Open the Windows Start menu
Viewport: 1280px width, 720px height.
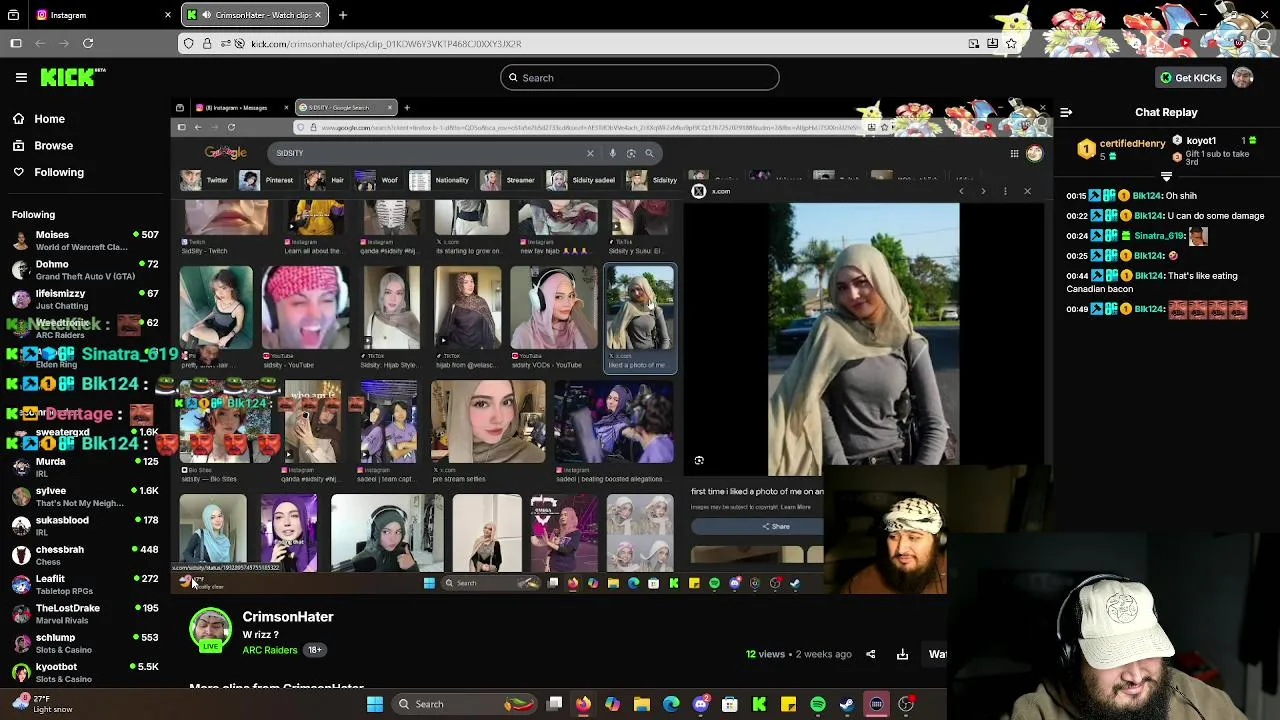tap(375, 704)
